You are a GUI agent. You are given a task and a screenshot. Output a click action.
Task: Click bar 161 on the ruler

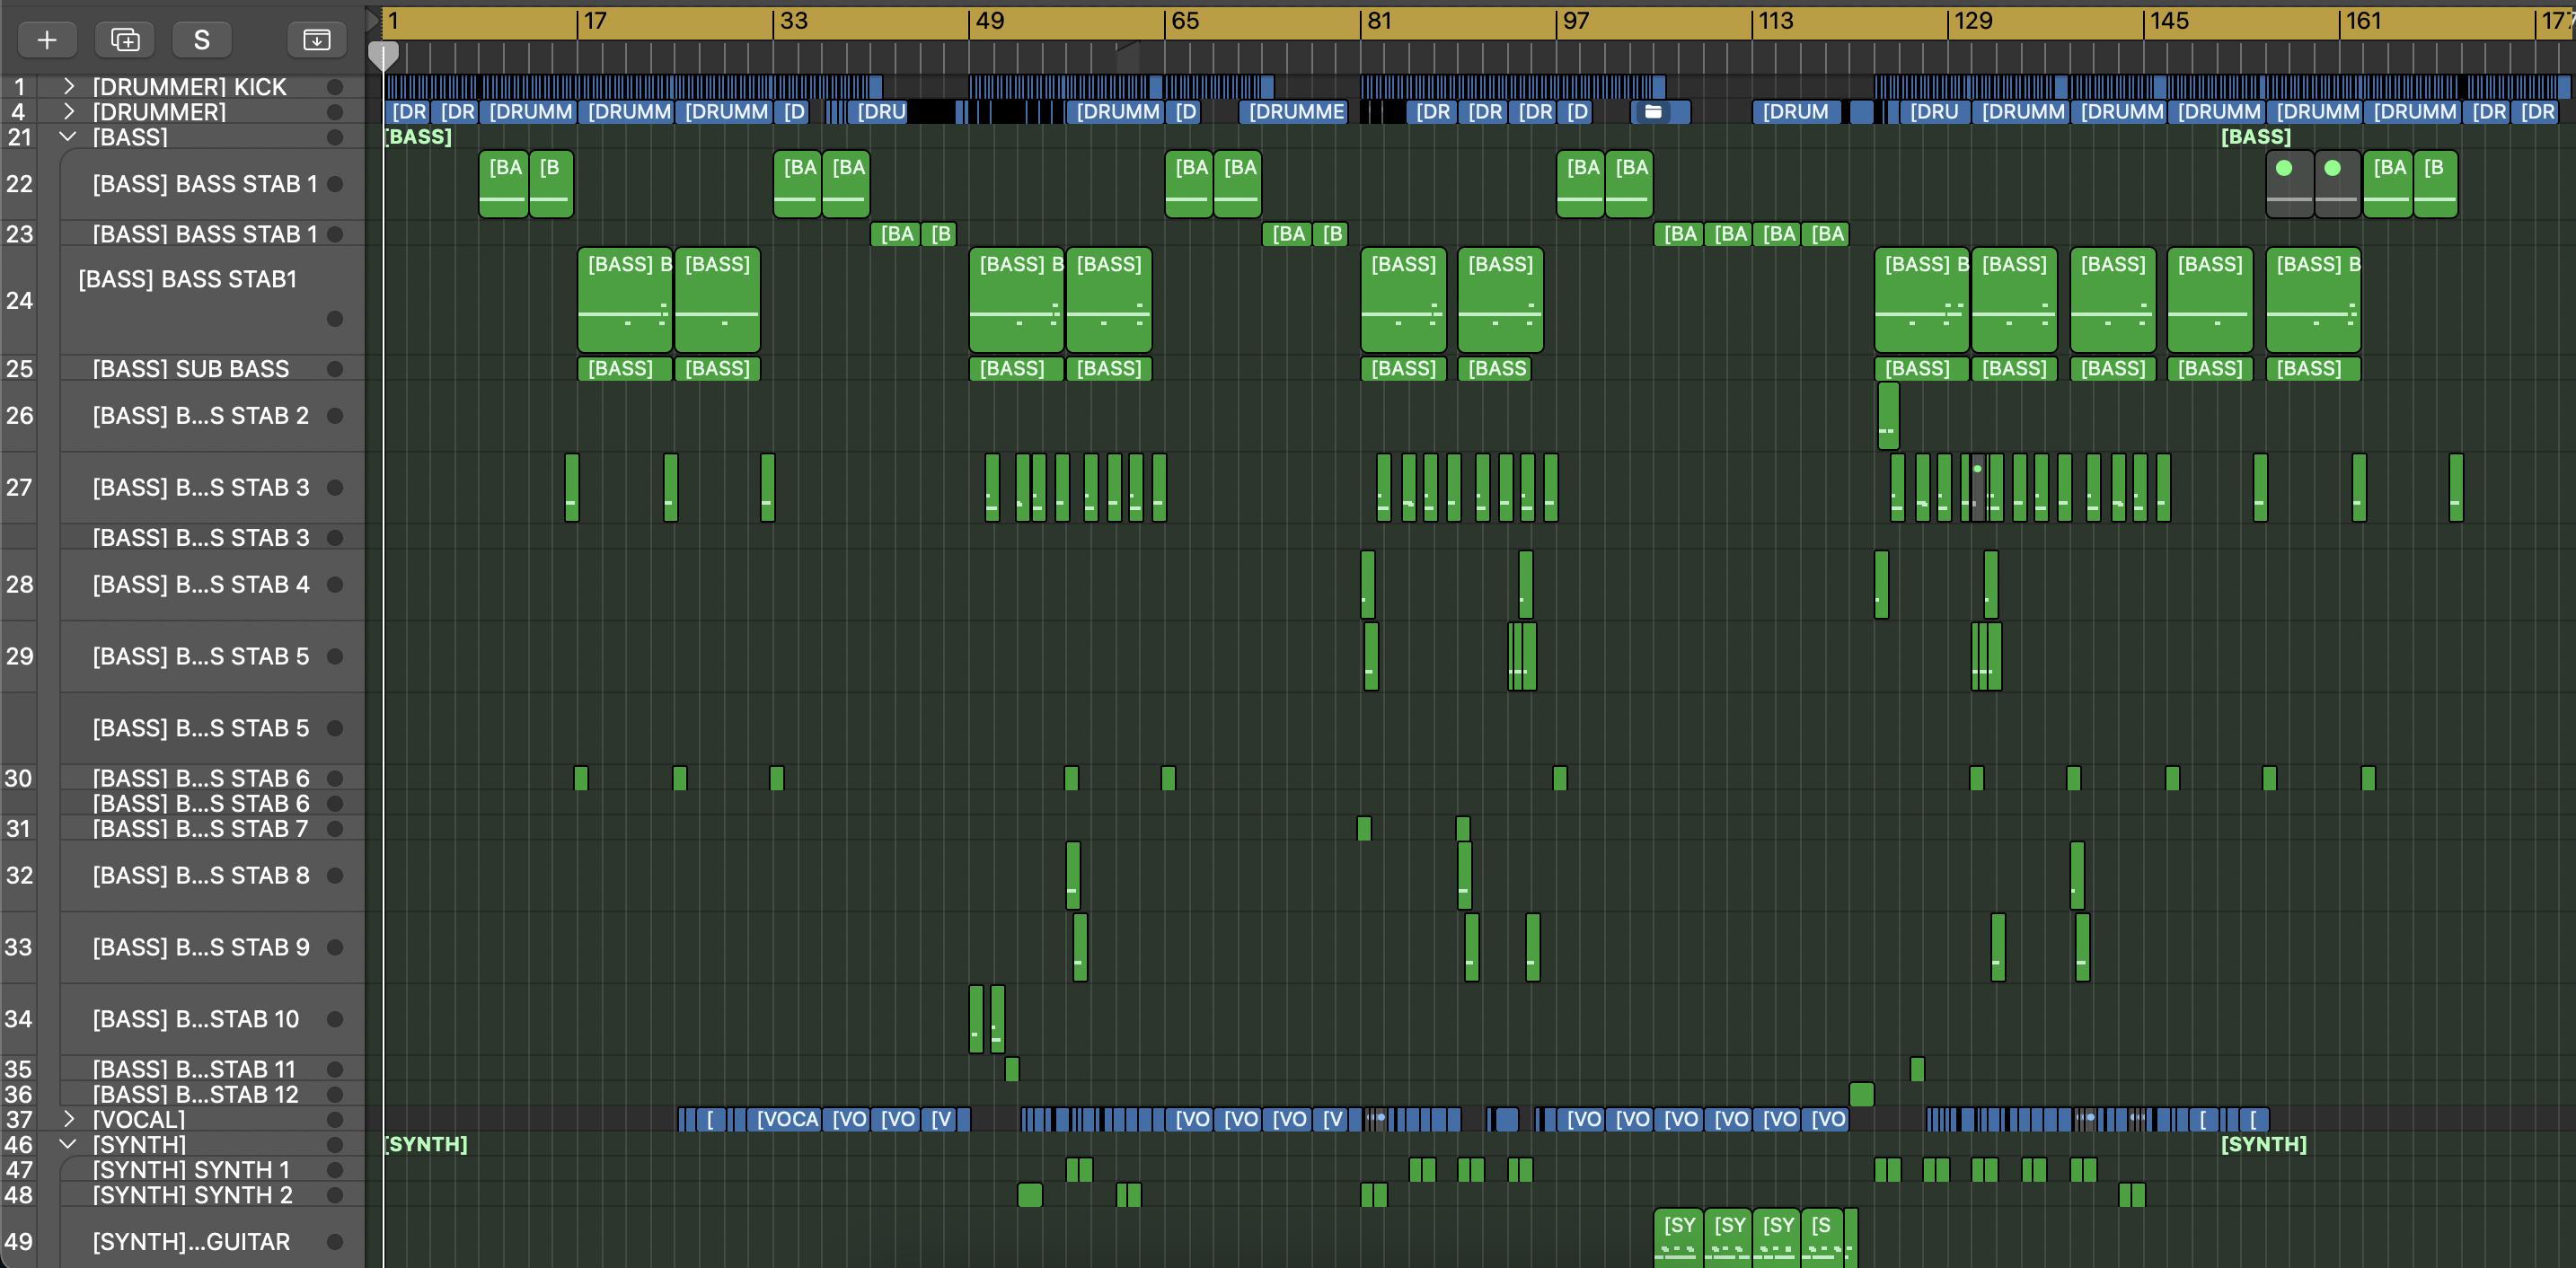2363,21
